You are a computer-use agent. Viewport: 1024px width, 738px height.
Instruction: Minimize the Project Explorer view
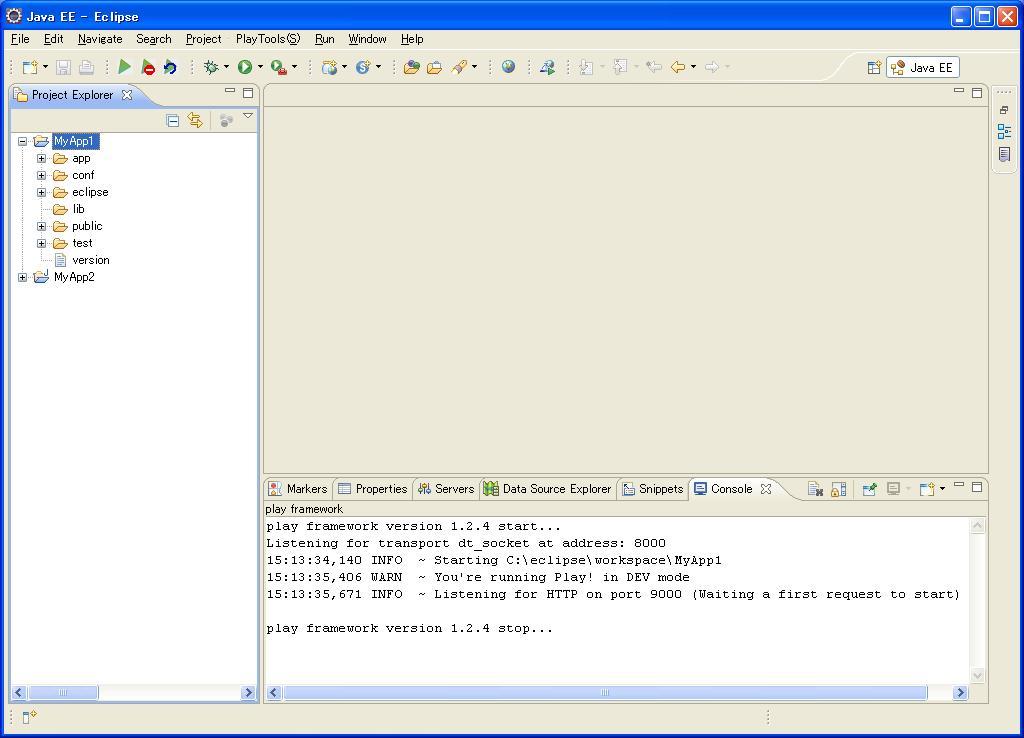pyautogui.click(x=230, y=91)
